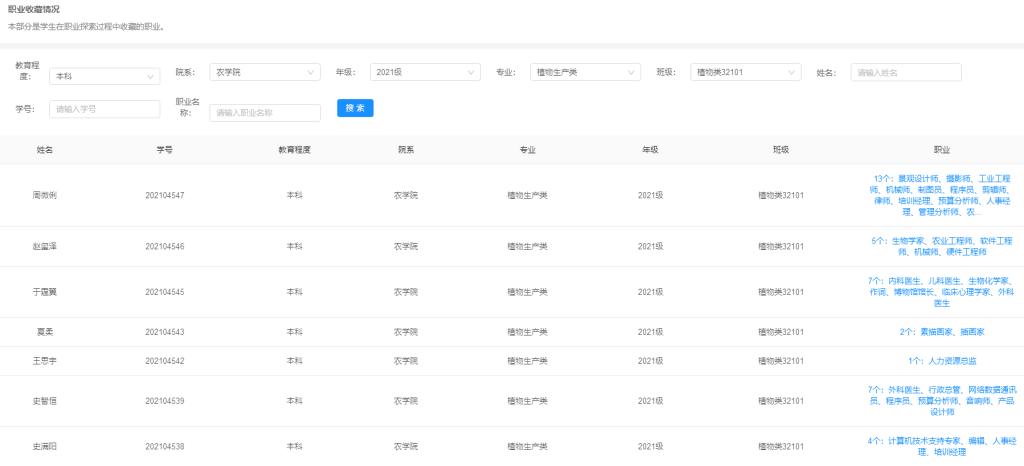Open the 4个 careers link for 202104538

click(941, 446)
